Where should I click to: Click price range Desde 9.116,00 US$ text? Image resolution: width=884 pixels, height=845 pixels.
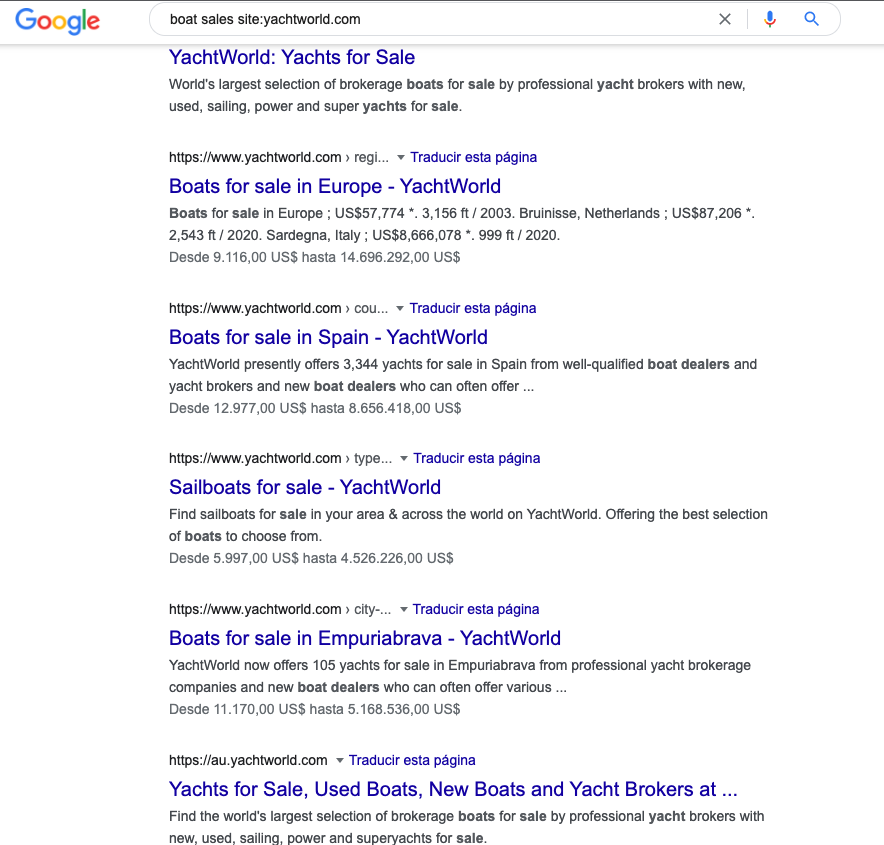[x=315, y=258]
